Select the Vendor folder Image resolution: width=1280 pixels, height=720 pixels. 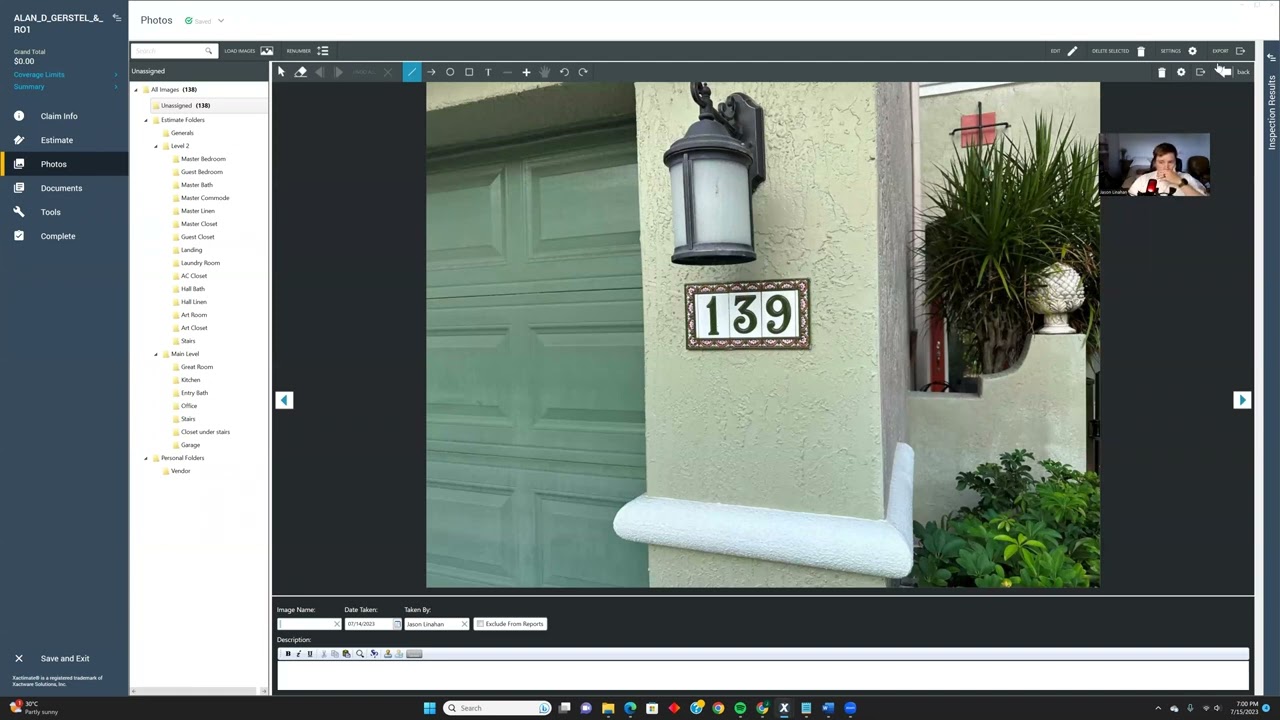pyautogui.click(x=180, y=471)
